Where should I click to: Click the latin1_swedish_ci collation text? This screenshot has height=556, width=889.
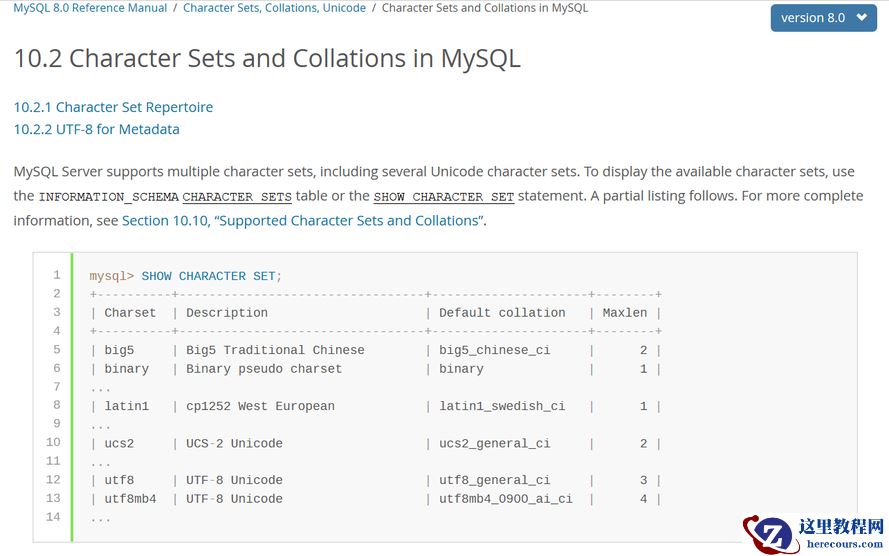click(x=502, y=406)
